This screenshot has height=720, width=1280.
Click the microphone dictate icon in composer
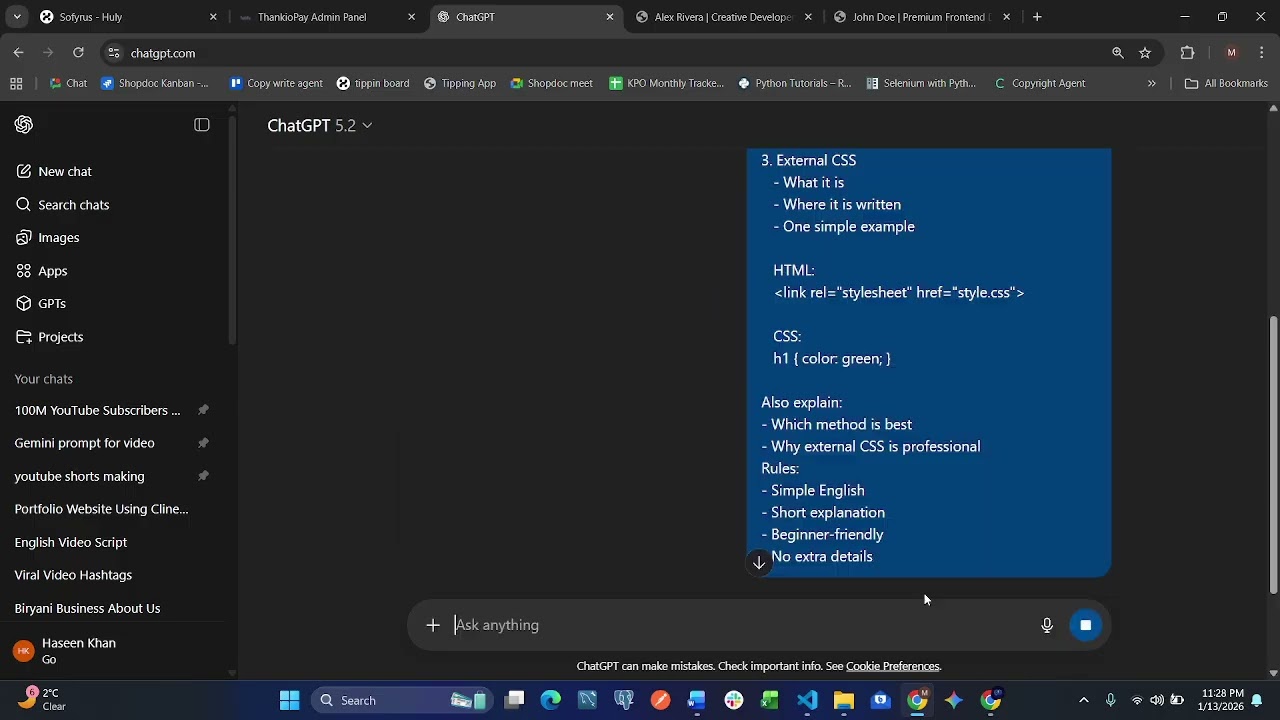(x=1047, y=625)
